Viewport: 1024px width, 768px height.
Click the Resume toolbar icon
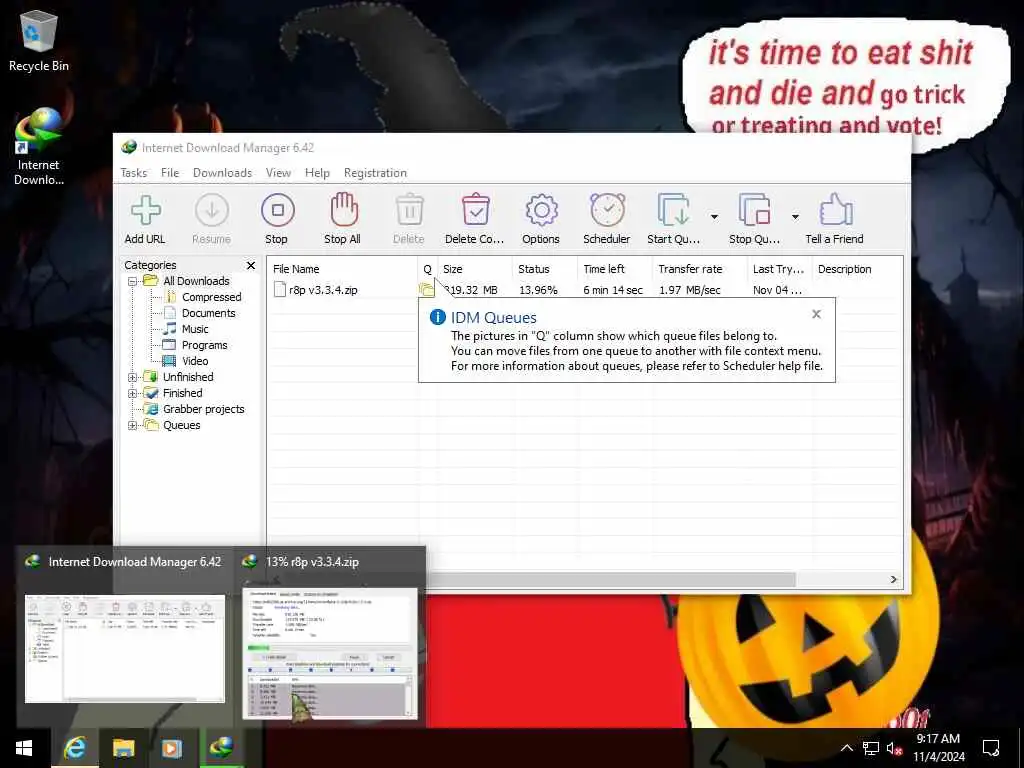tap(212, 211)
